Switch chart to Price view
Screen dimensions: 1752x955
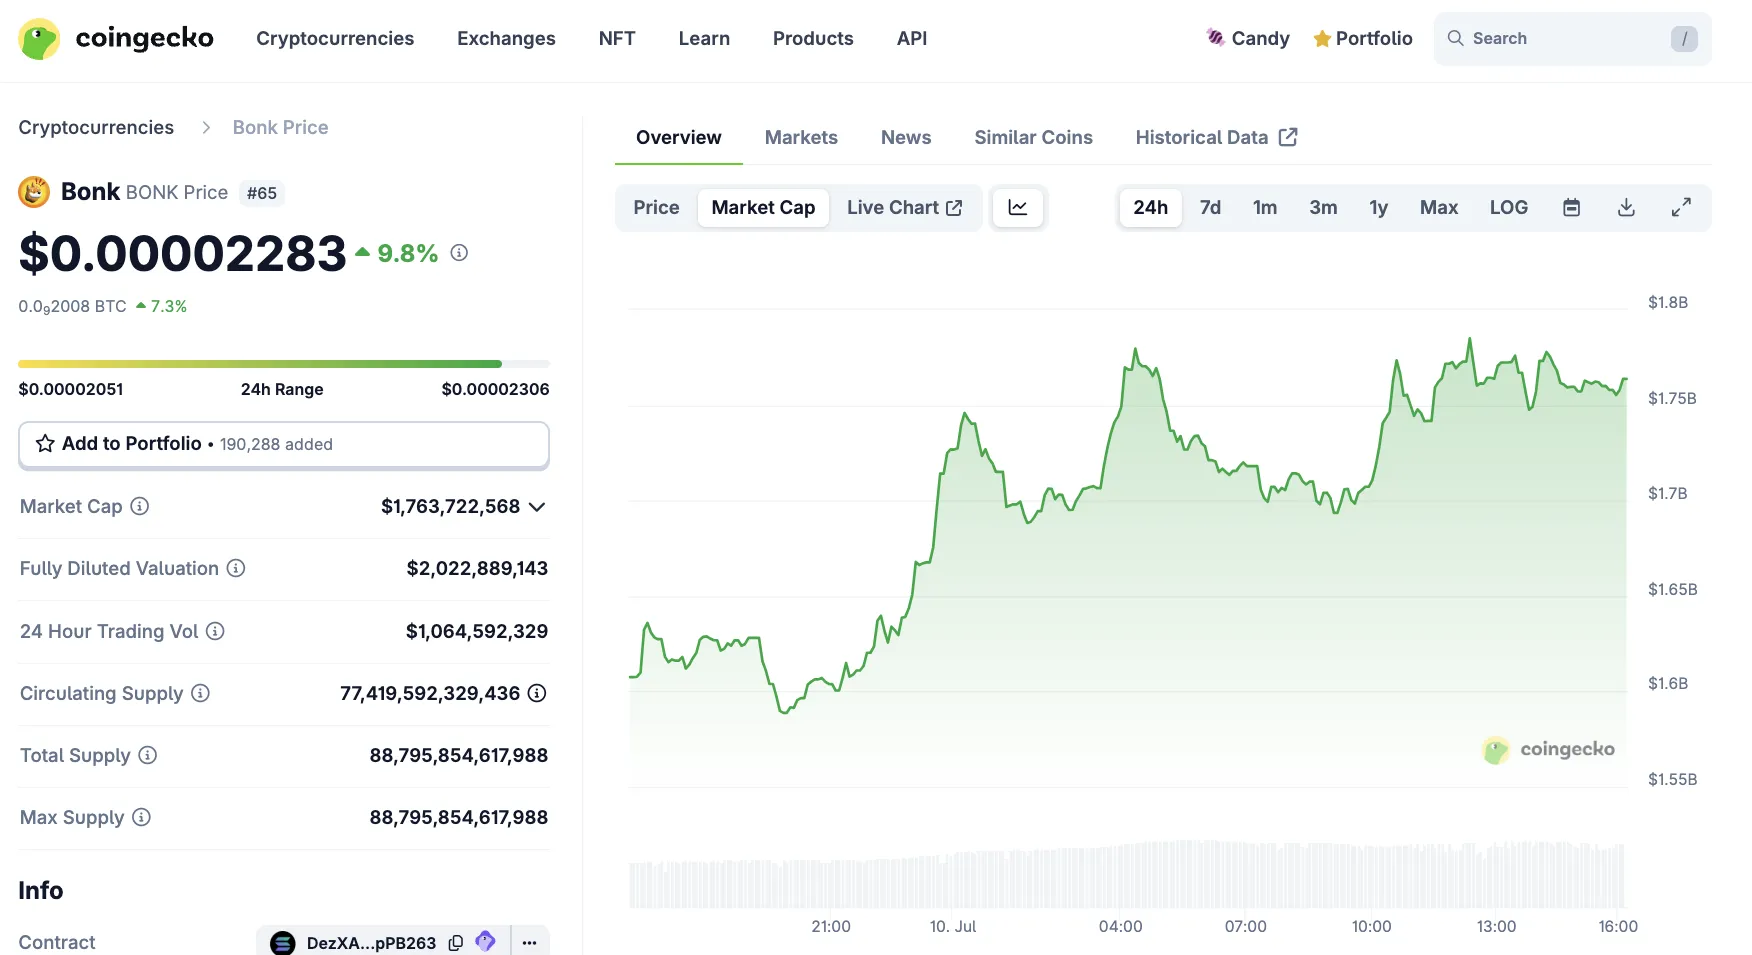click(656, 208)
